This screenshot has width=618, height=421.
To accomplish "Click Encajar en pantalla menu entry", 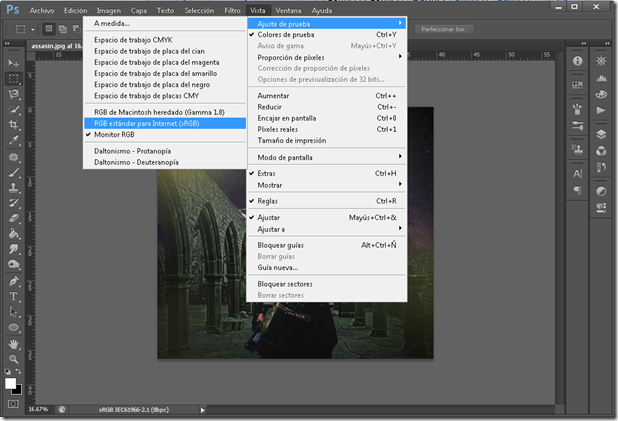I will click(x=327, y=118).
